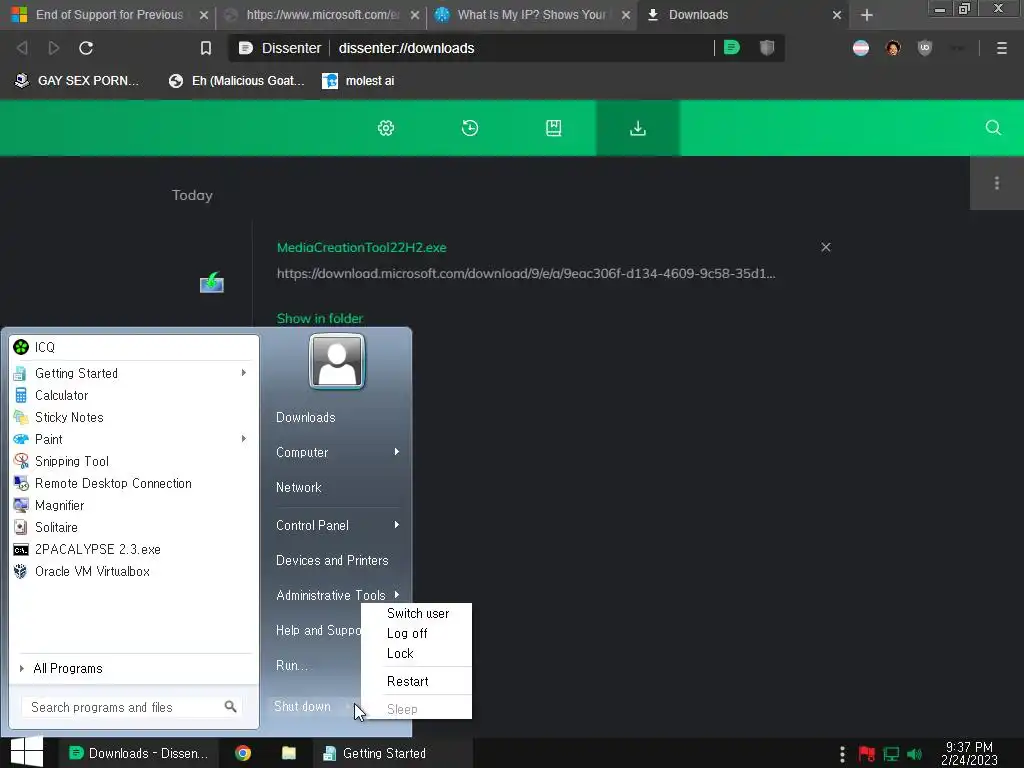Open the History clock icon
1024x768 pixels.
(470, 128)
